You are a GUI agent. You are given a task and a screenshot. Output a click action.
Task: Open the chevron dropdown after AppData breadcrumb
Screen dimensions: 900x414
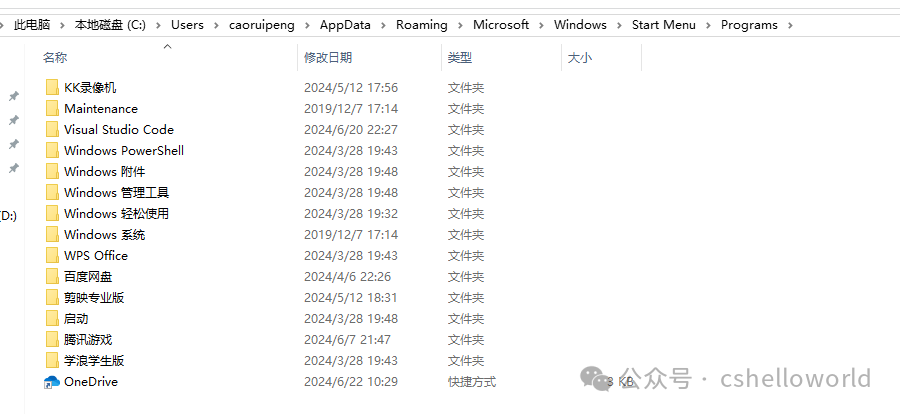tap(382, 25)
